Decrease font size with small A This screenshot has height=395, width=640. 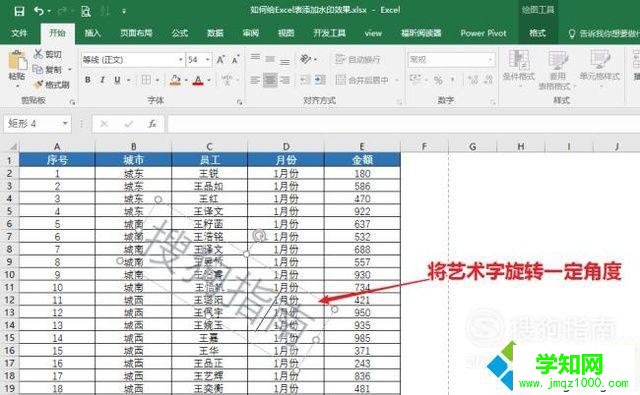click(236, 60)
